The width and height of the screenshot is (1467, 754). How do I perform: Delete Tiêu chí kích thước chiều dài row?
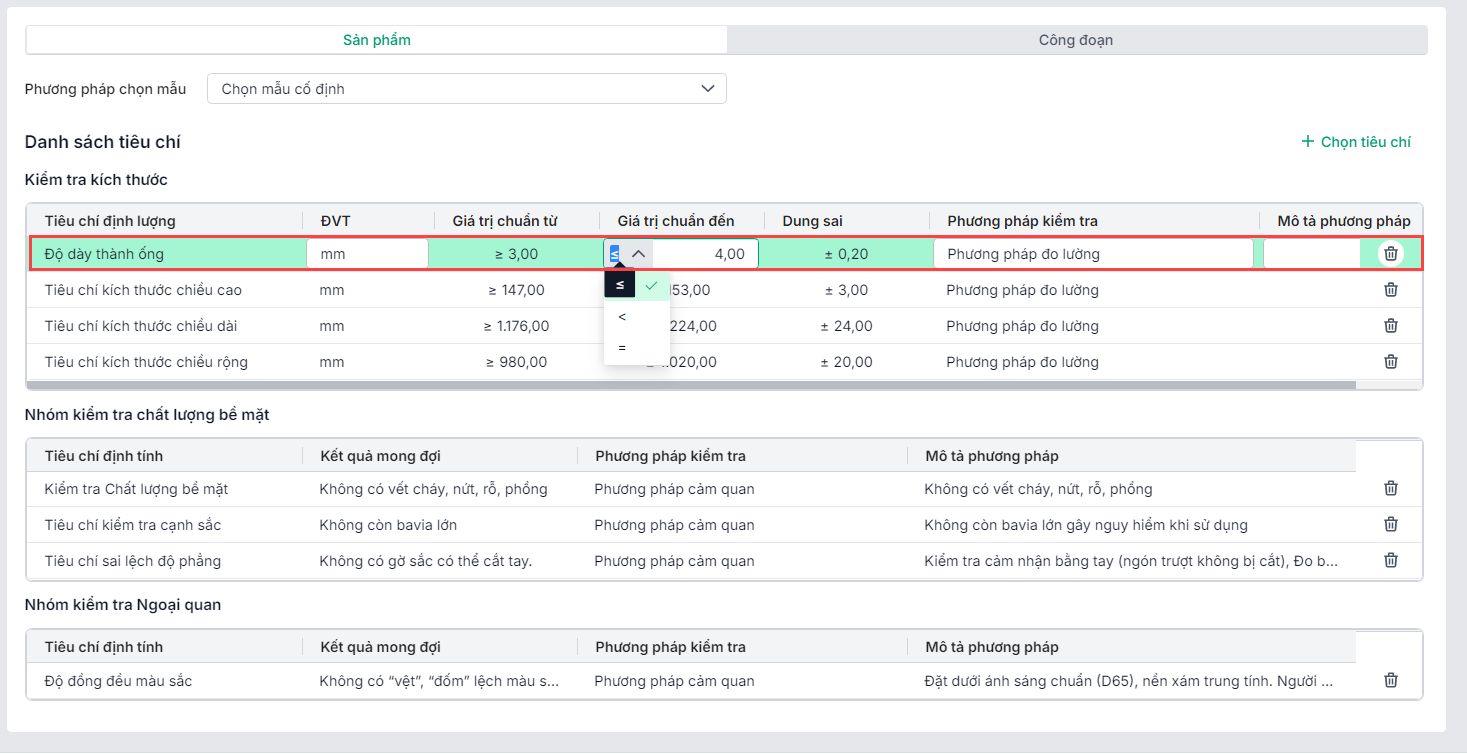coord(1390,326)
